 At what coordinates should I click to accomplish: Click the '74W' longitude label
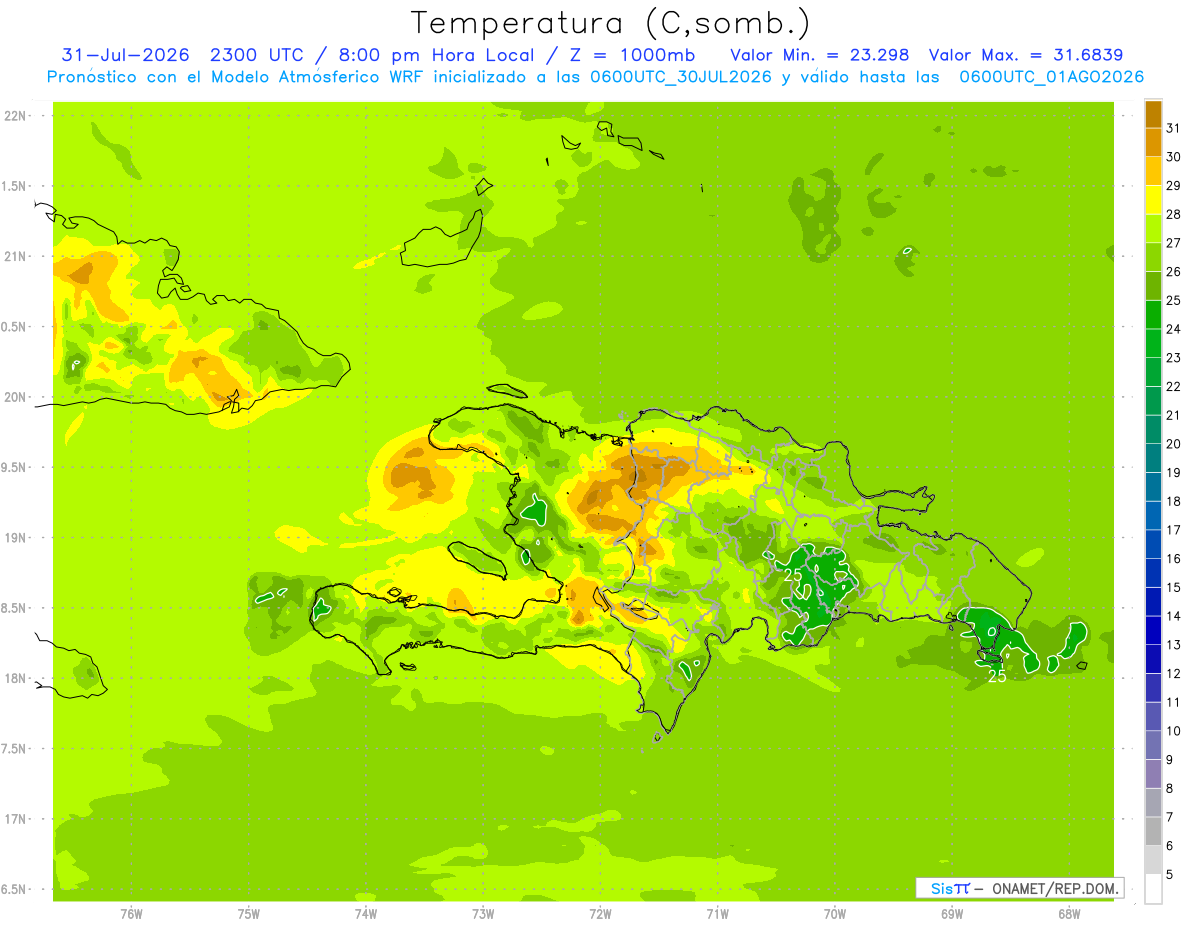366,914
